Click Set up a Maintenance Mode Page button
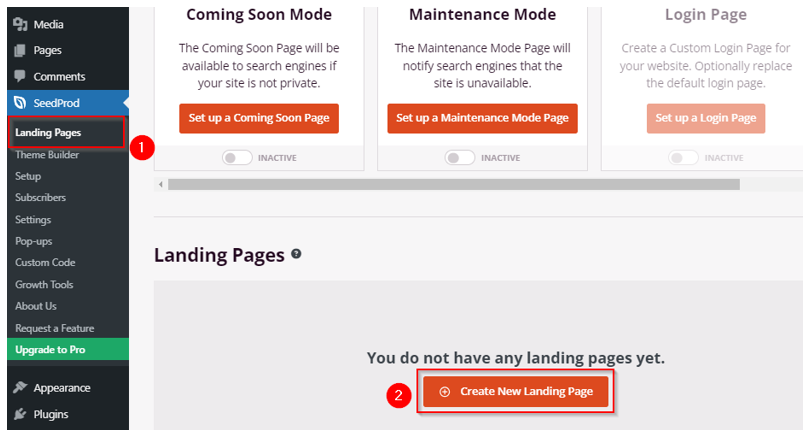803x430 pixels. point(482,118)
